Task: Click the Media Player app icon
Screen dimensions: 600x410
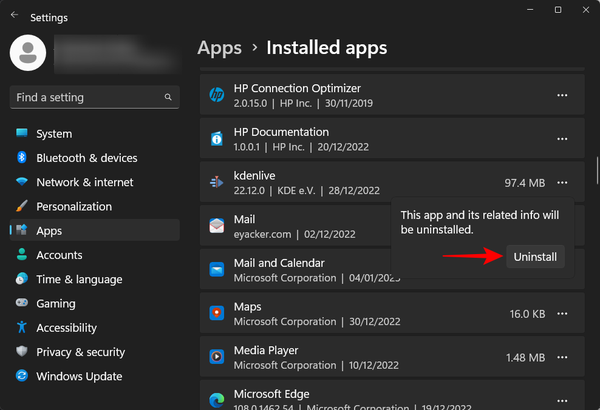Action: 217,357
